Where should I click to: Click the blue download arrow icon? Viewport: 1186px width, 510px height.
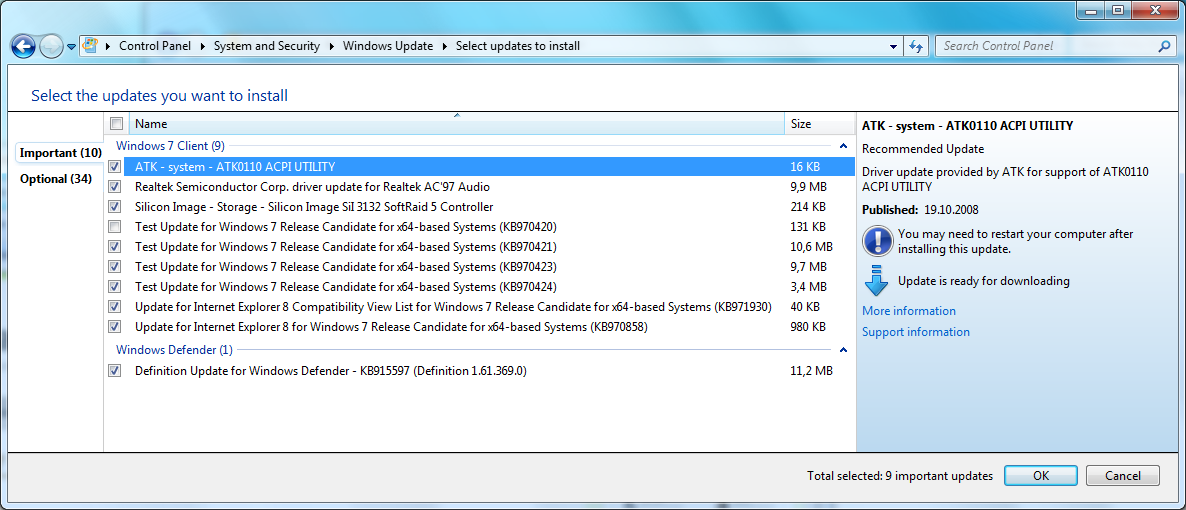click(876, 280)
